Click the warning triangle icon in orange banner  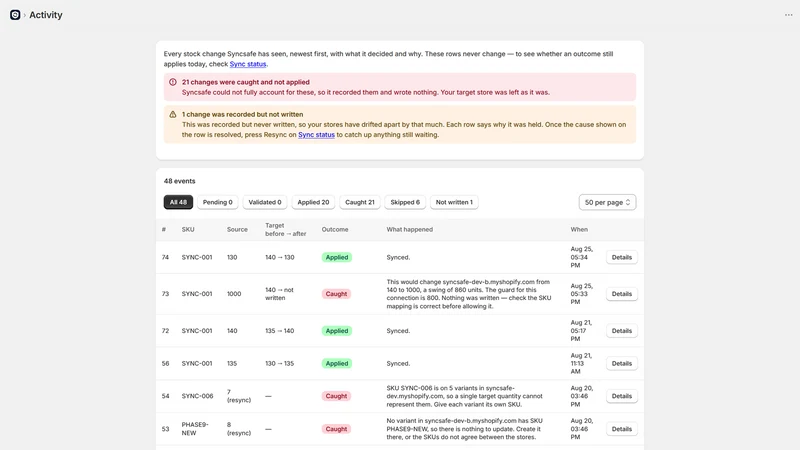172,114
